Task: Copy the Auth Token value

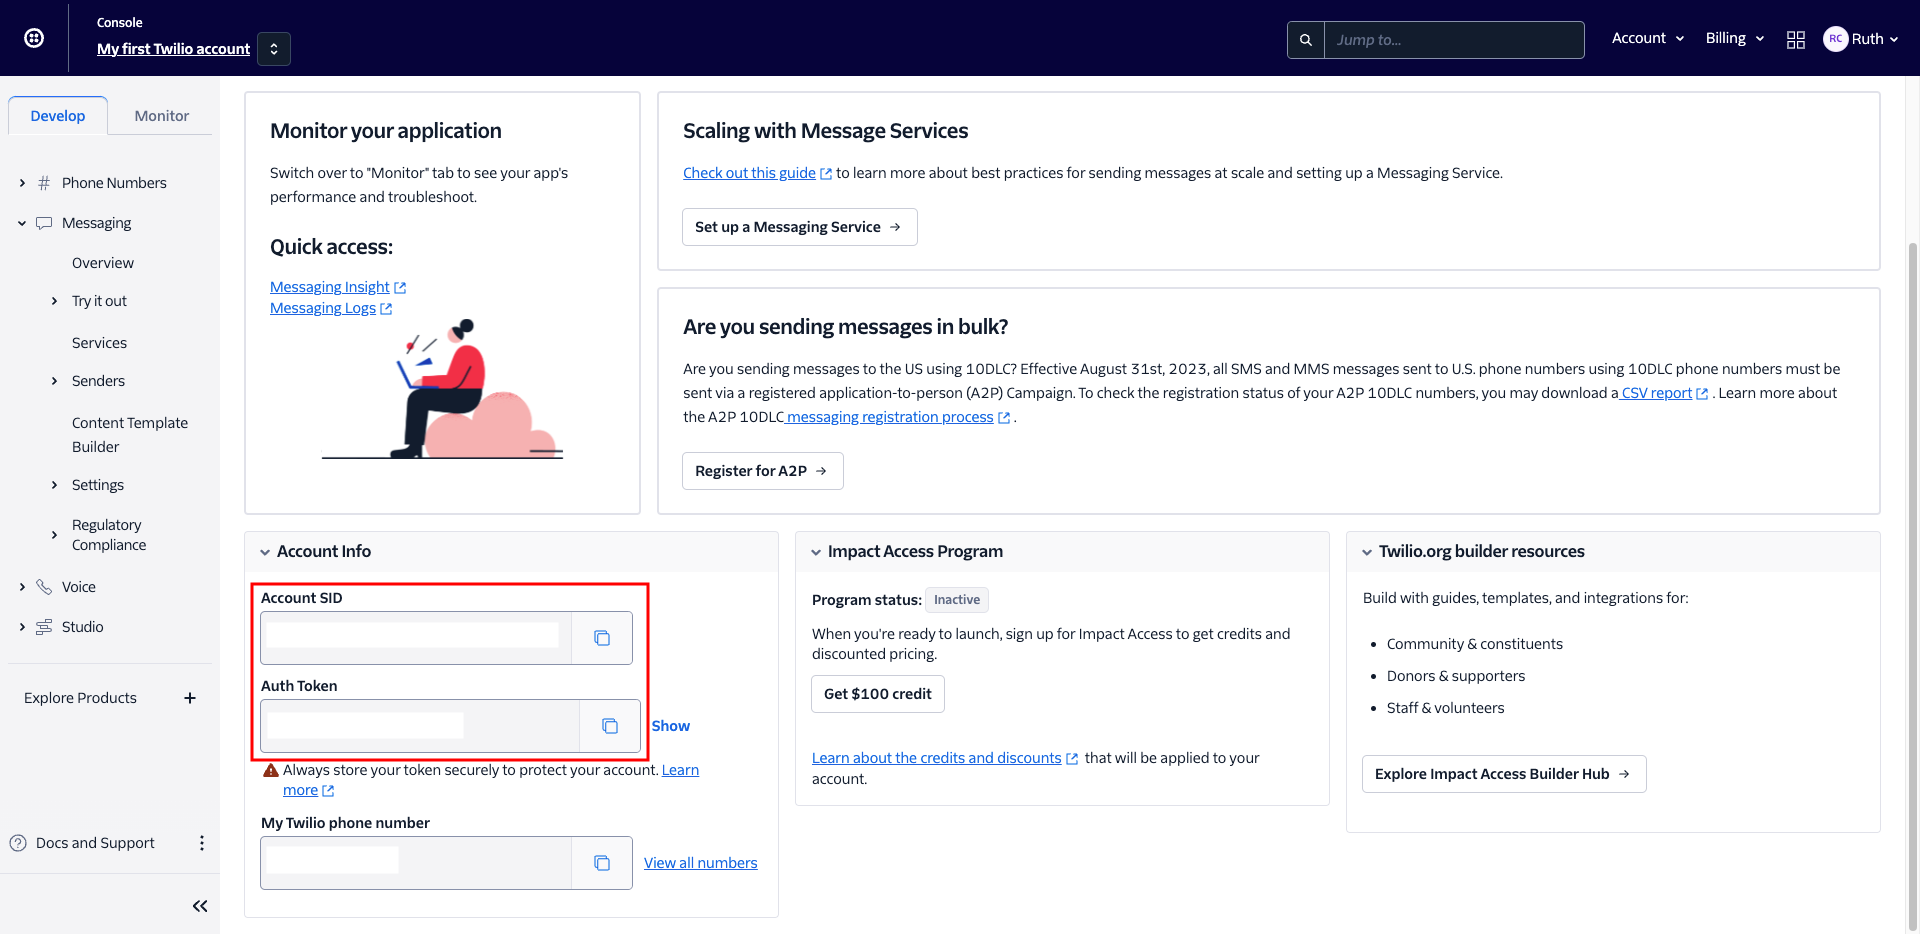Action: [x=609, y=726]
